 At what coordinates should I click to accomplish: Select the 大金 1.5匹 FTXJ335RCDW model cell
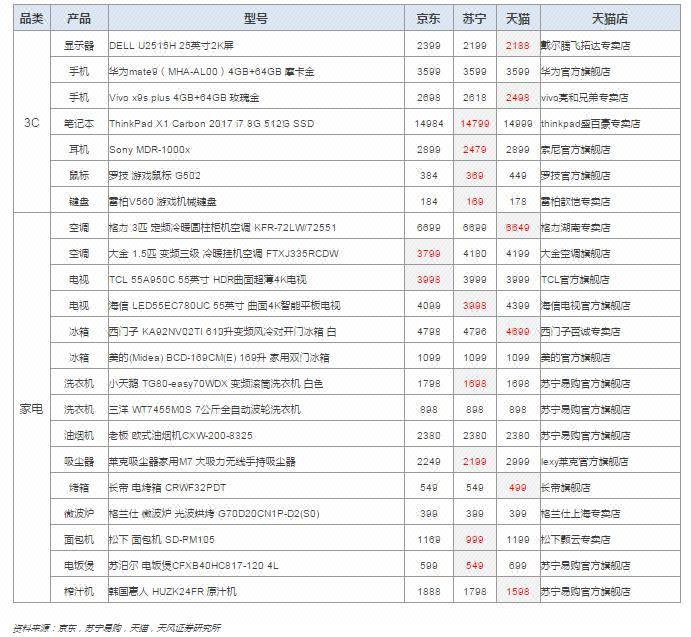(x=256, y=253)
